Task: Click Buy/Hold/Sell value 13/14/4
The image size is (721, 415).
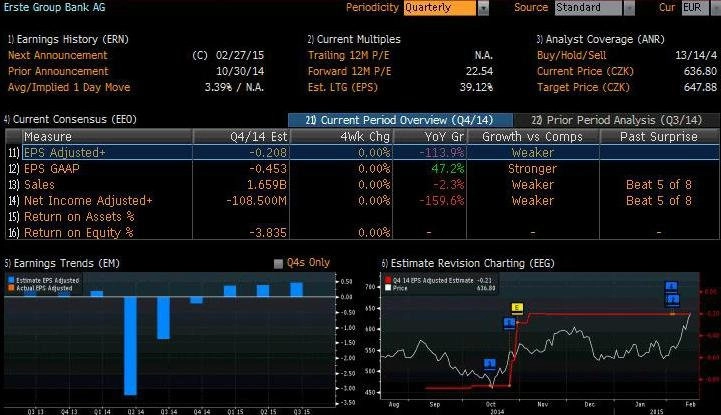Action: click(696, 56)
